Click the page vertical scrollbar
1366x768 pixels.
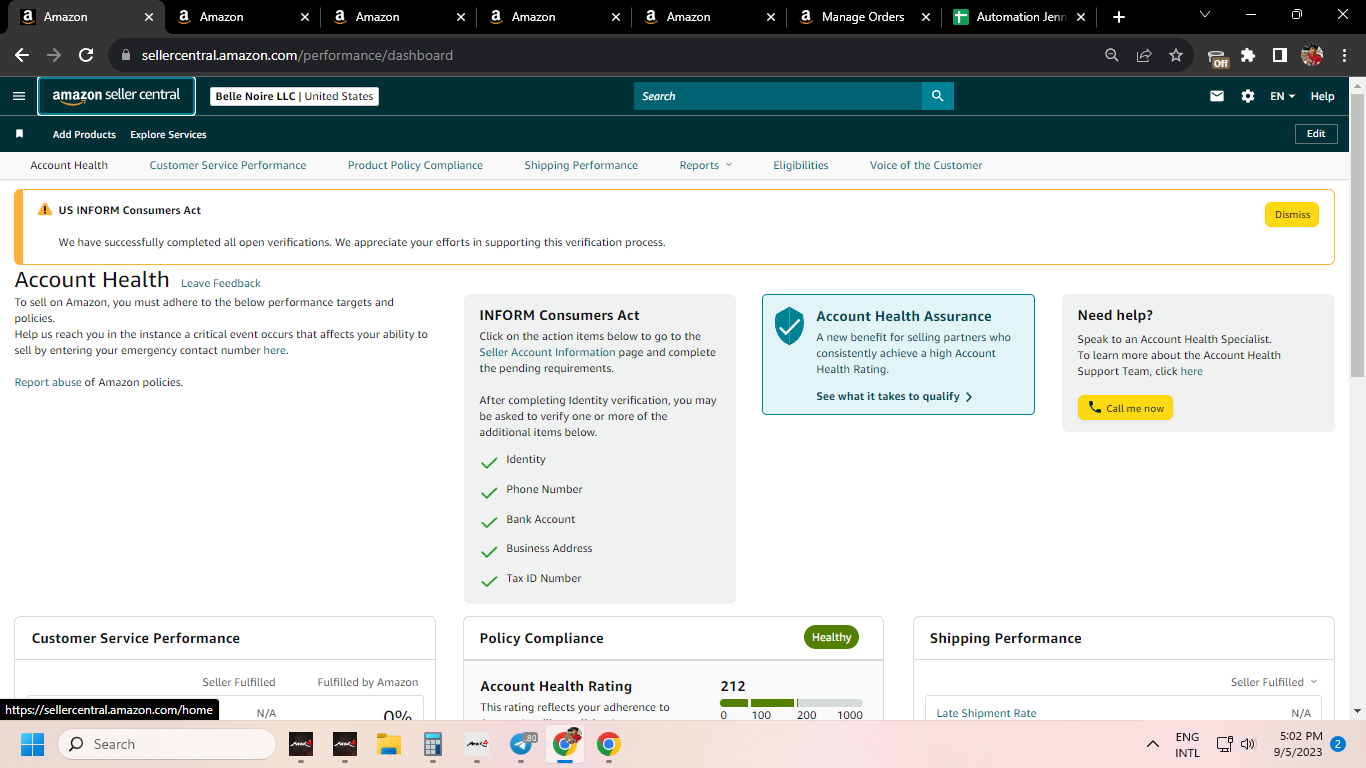pos(1357,235)
